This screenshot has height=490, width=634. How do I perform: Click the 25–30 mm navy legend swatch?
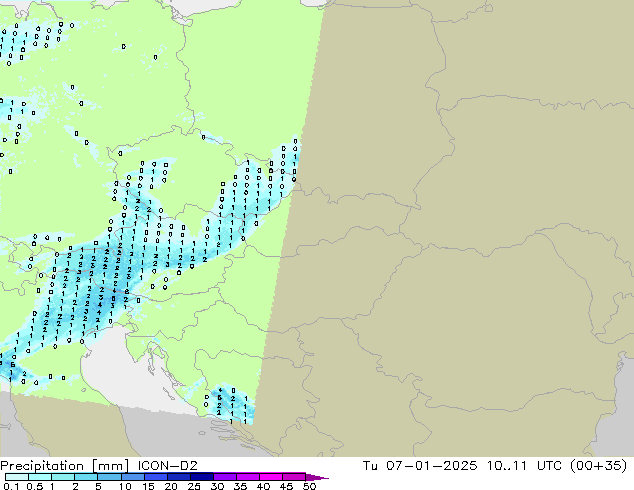201,477
